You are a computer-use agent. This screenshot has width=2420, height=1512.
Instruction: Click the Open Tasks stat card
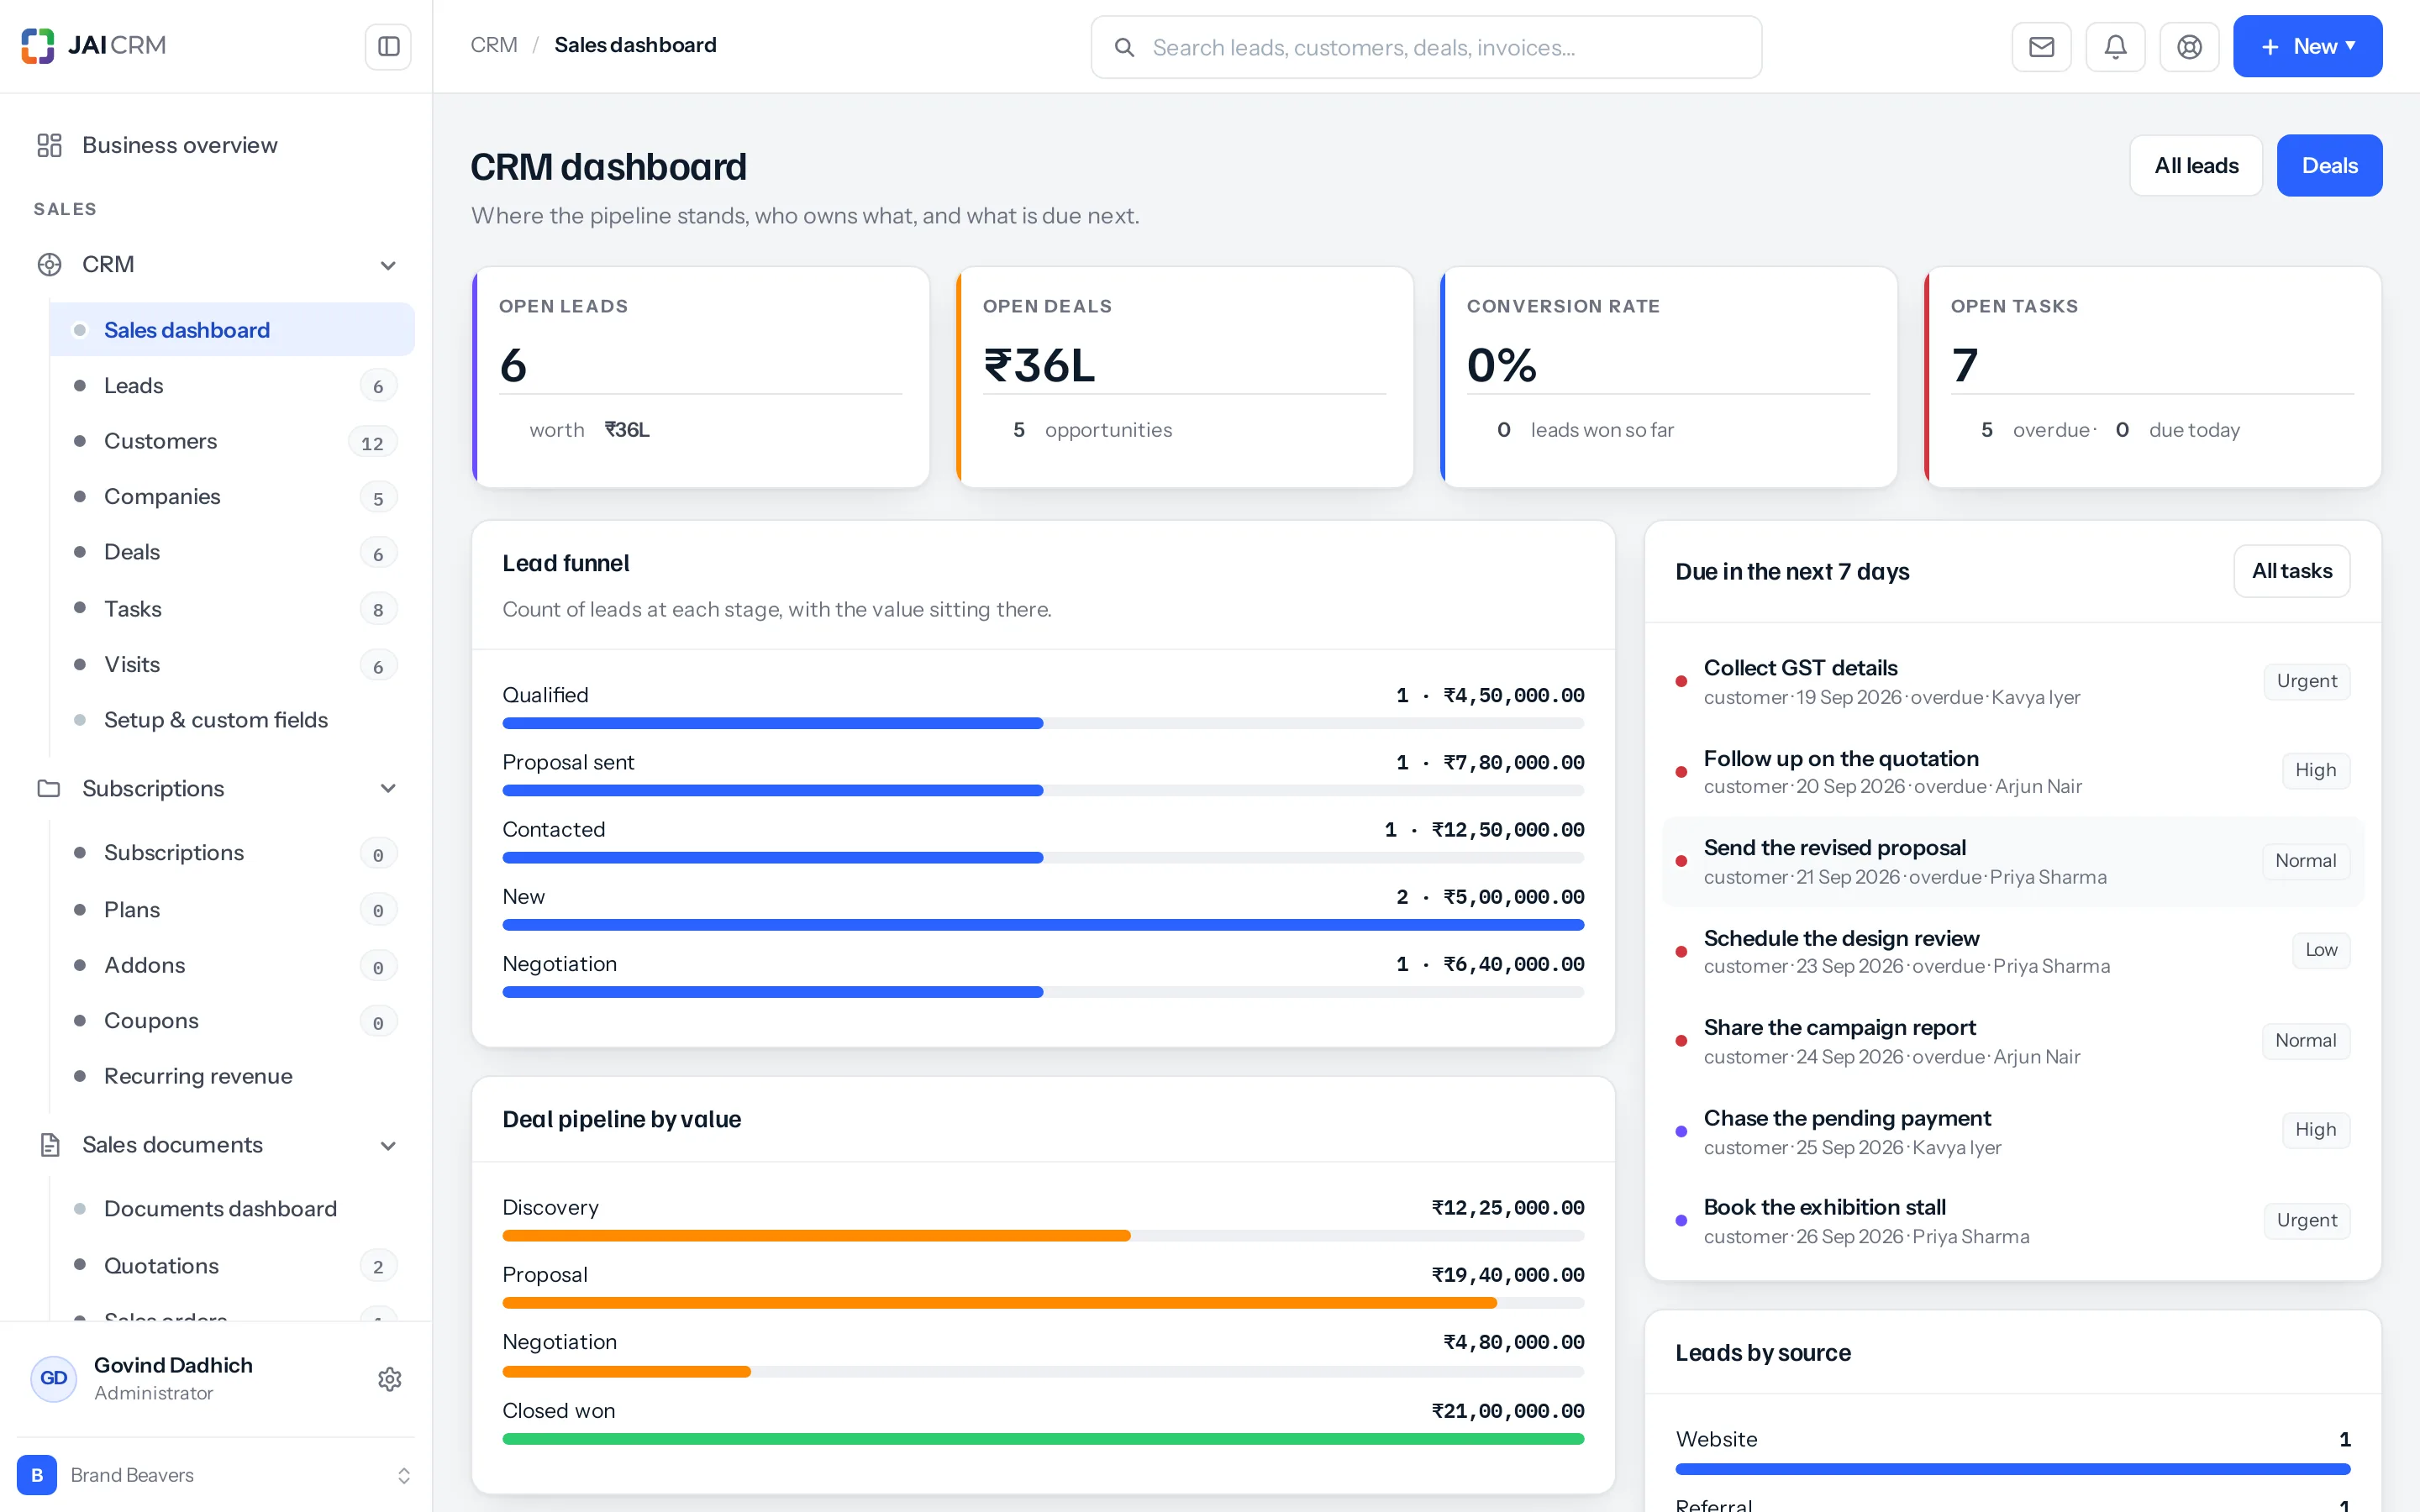2153,377
